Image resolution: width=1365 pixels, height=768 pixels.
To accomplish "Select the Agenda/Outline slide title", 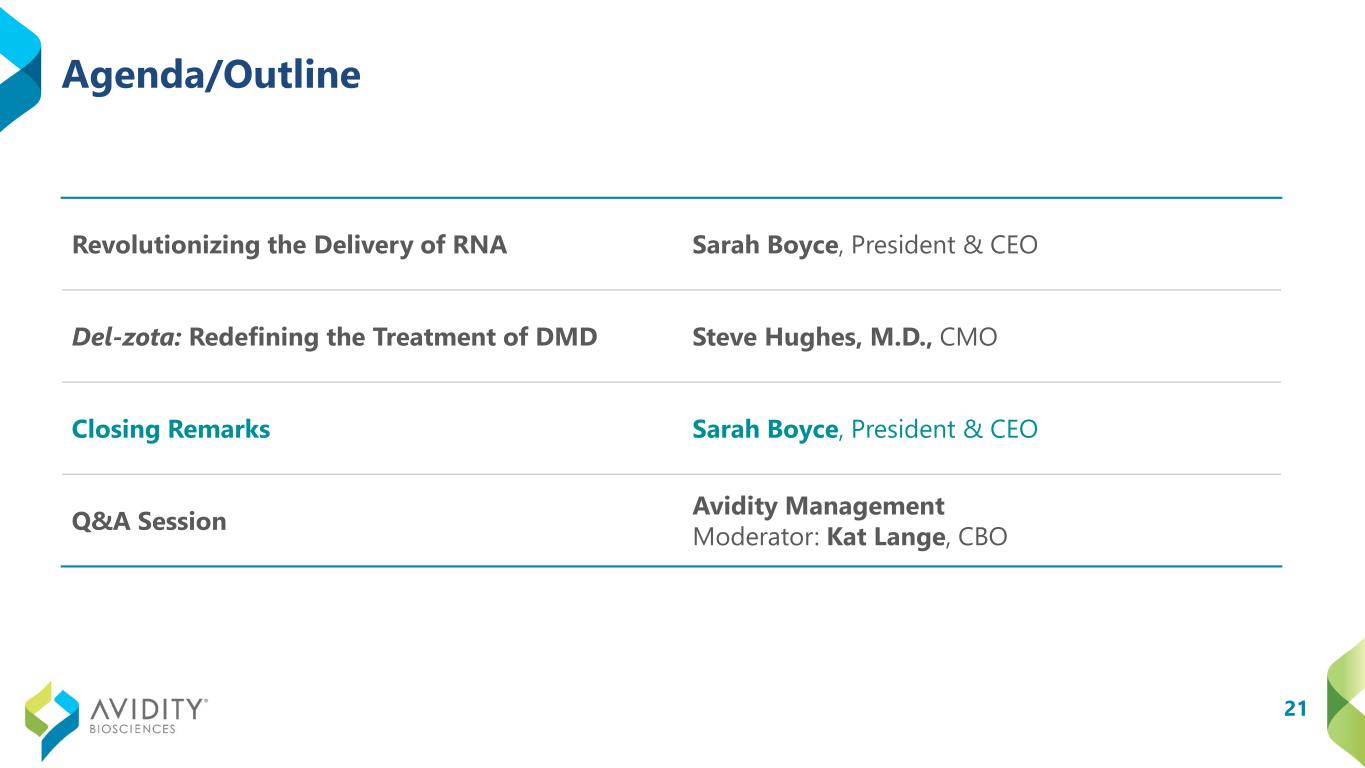I will [x=211, y=75].
